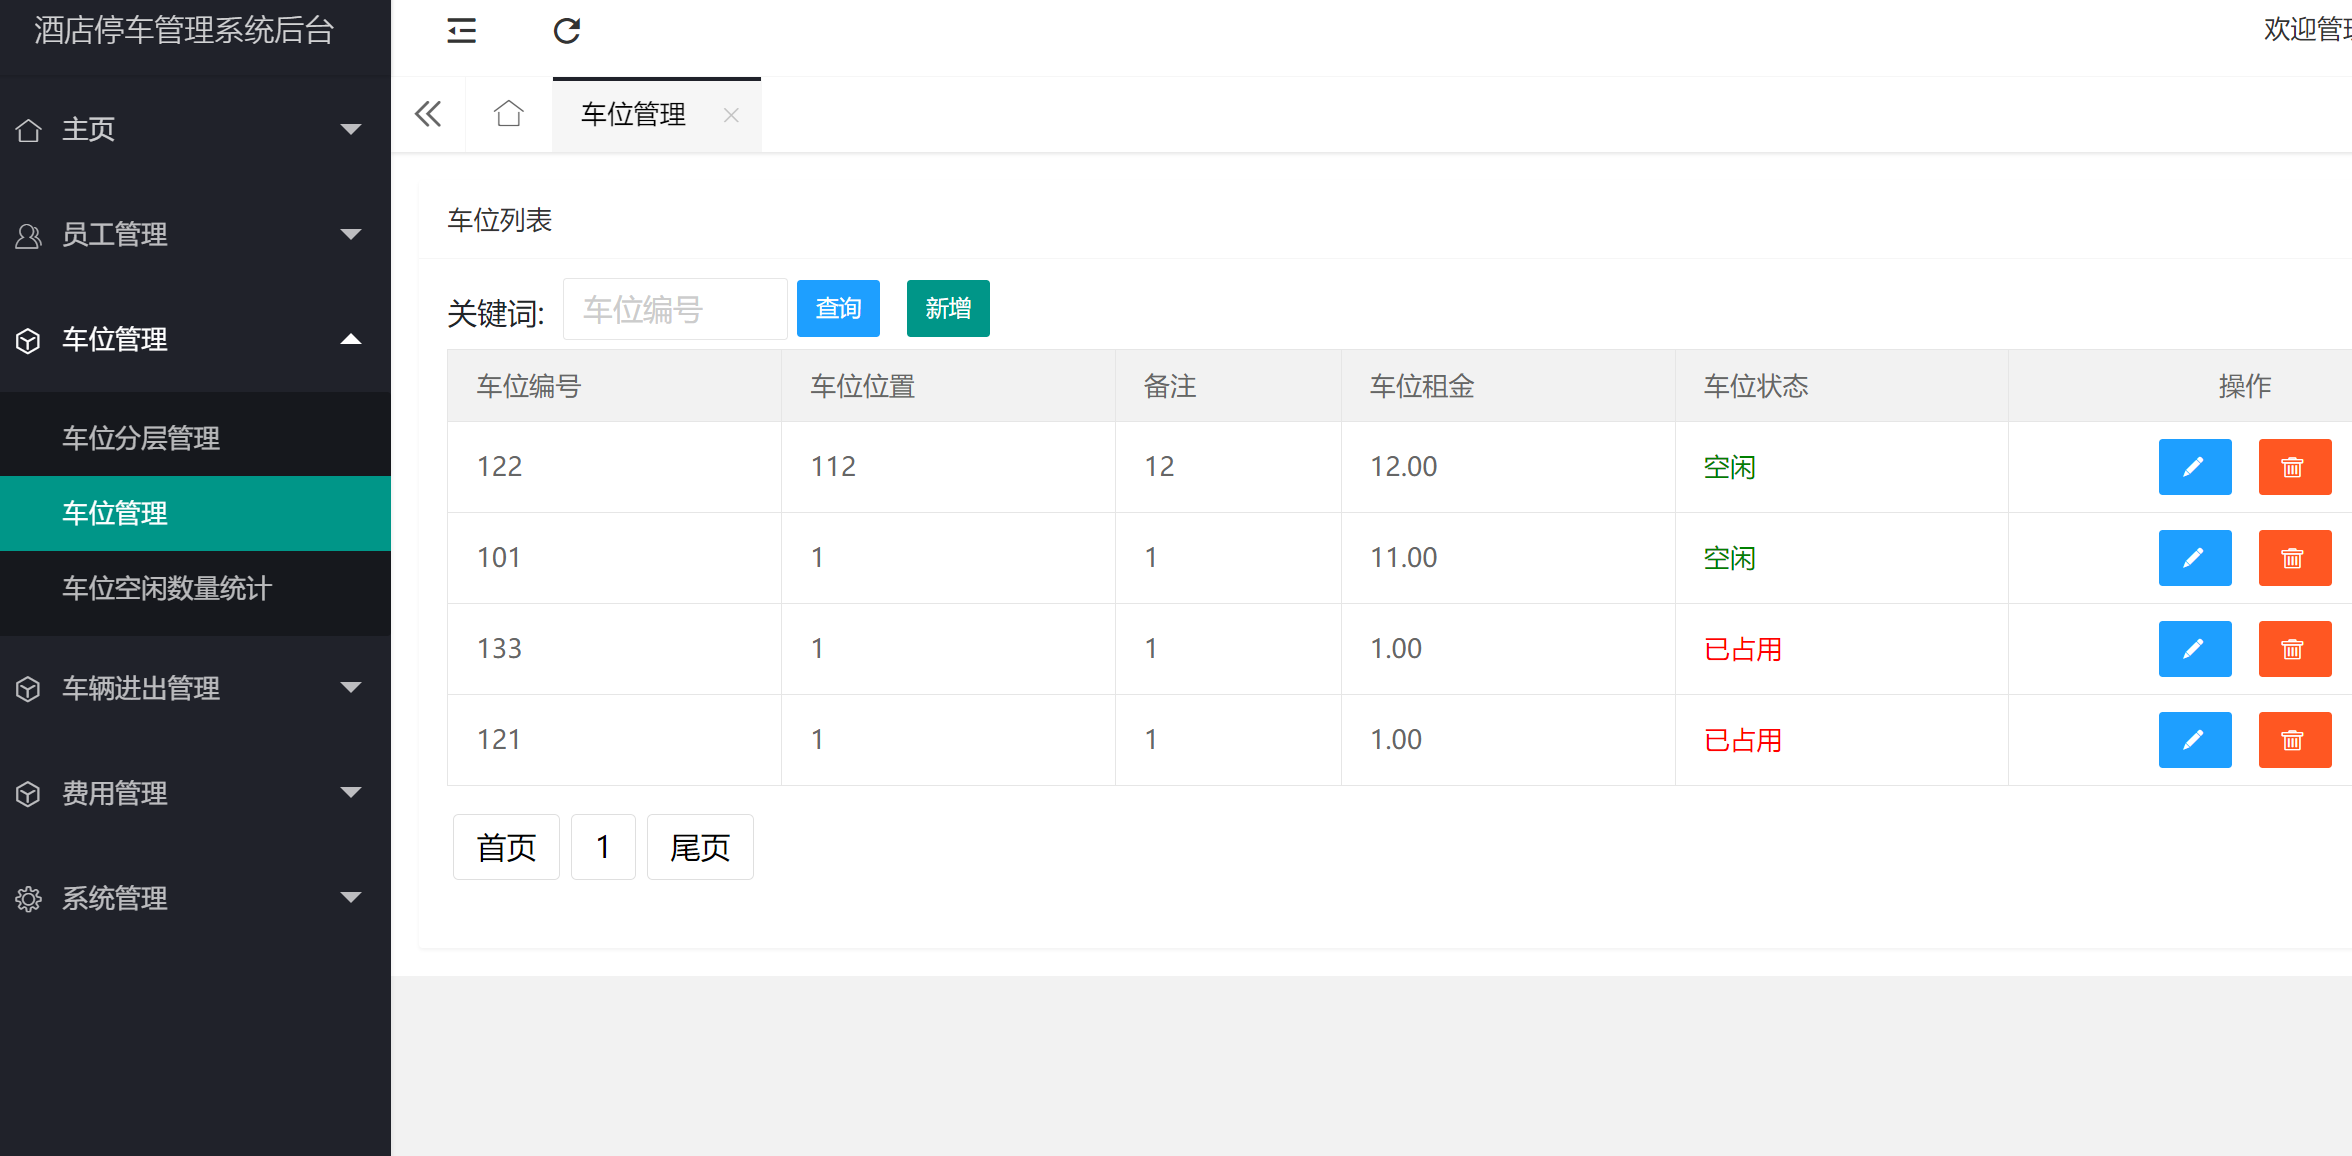Click the sidebar collapse menu icon
The image size is (2352, 1156).
461,31
